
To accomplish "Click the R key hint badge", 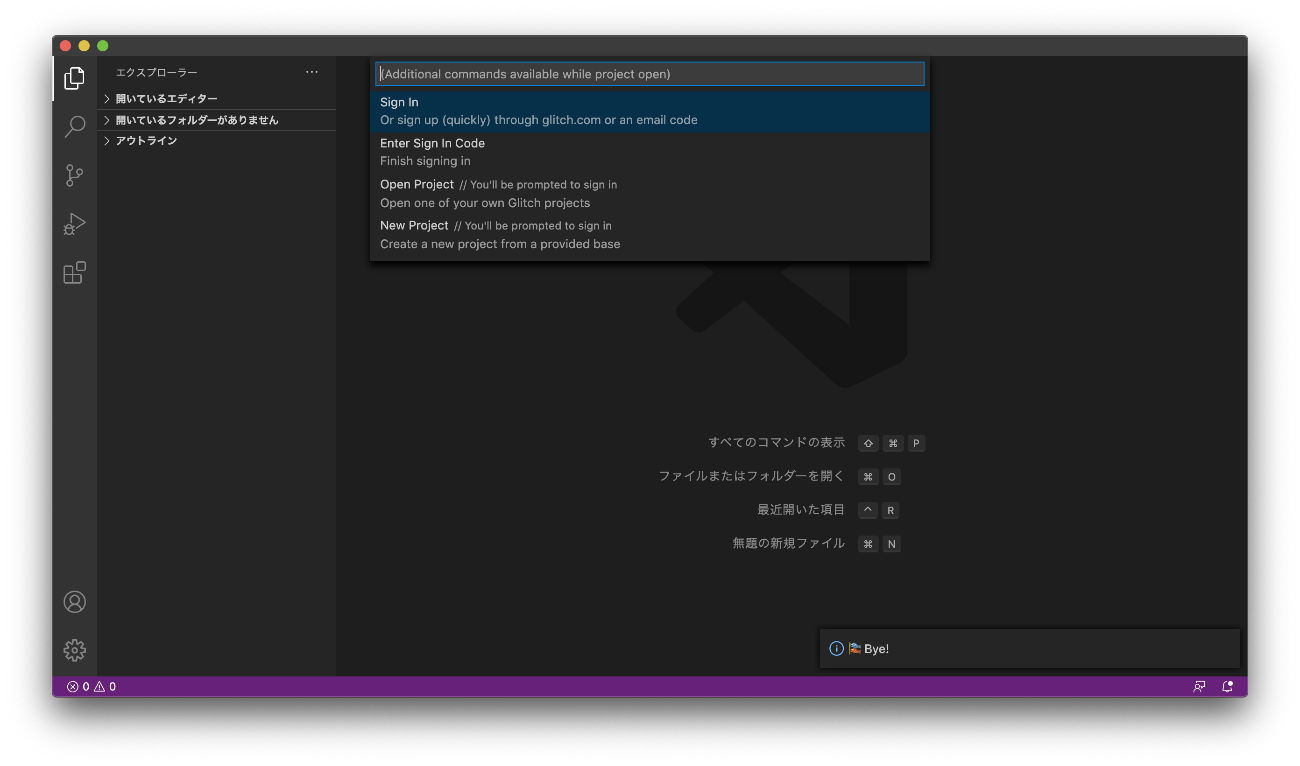I will tap(890, 511).
